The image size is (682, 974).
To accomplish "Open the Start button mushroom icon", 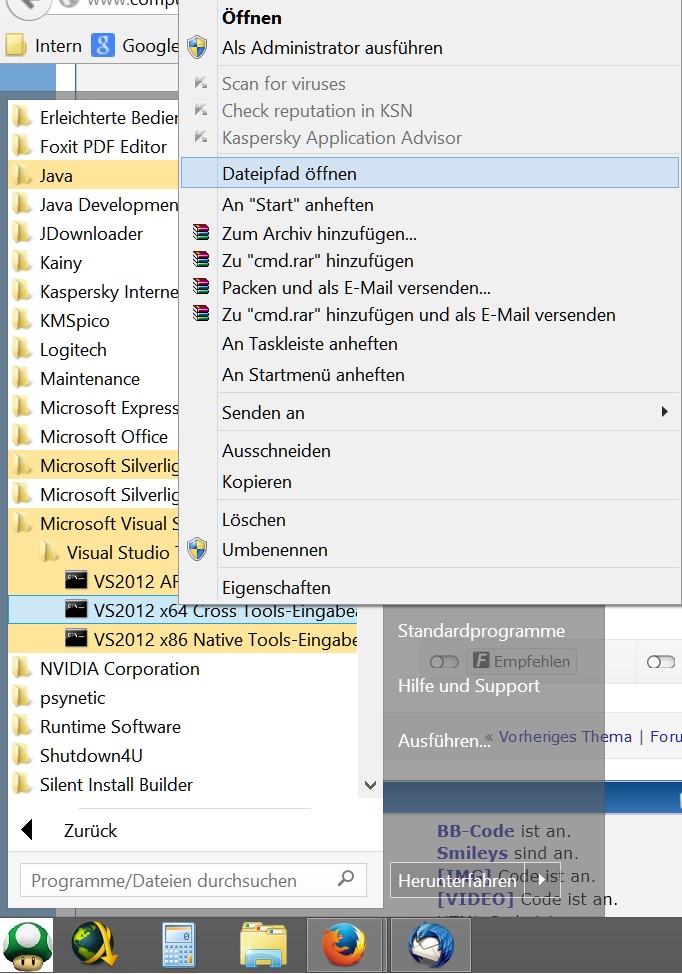I will click(x=27, y=945).
